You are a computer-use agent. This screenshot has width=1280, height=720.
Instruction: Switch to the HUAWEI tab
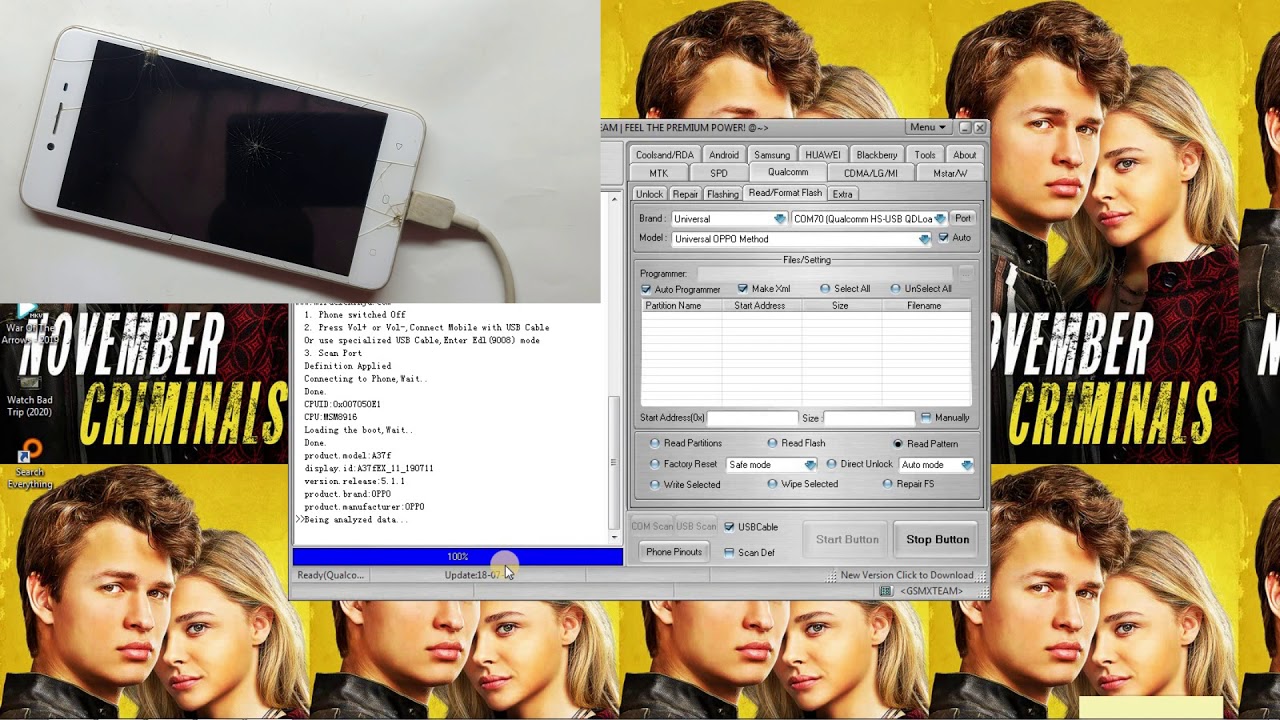(823, 155)
